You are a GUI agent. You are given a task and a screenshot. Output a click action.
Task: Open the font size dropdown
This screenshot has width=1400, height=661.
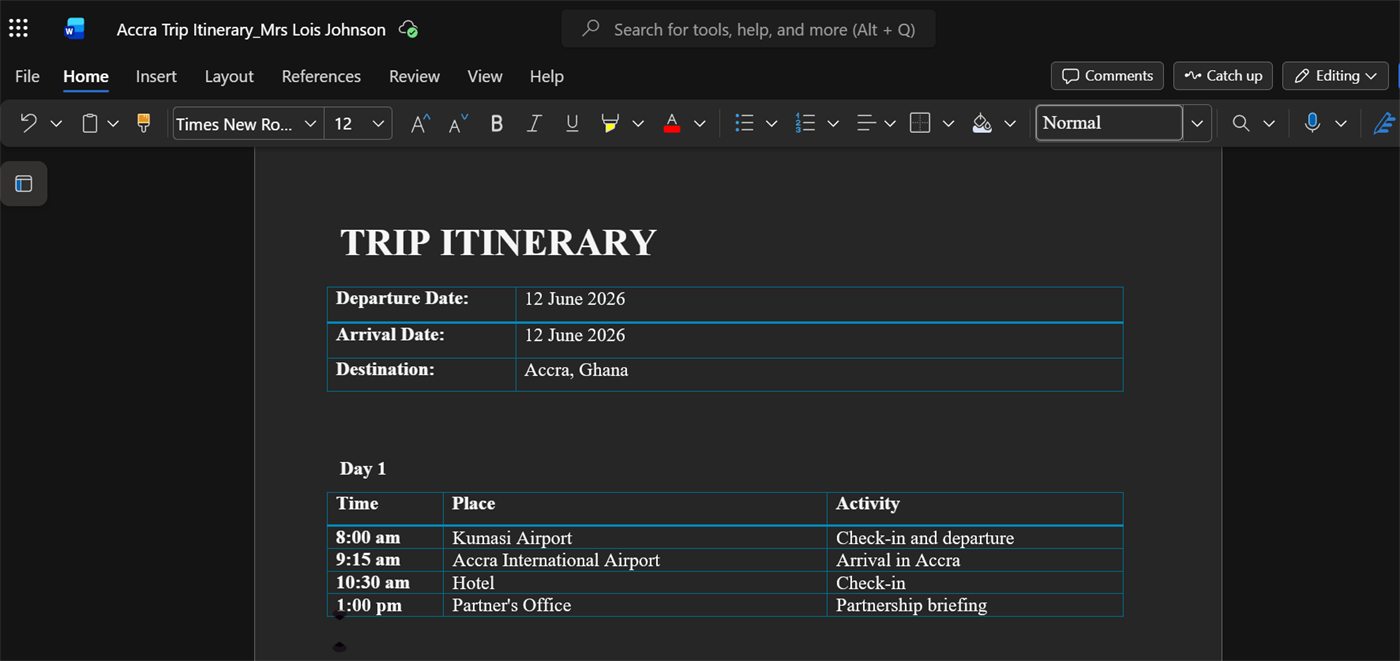click(378, 123)
